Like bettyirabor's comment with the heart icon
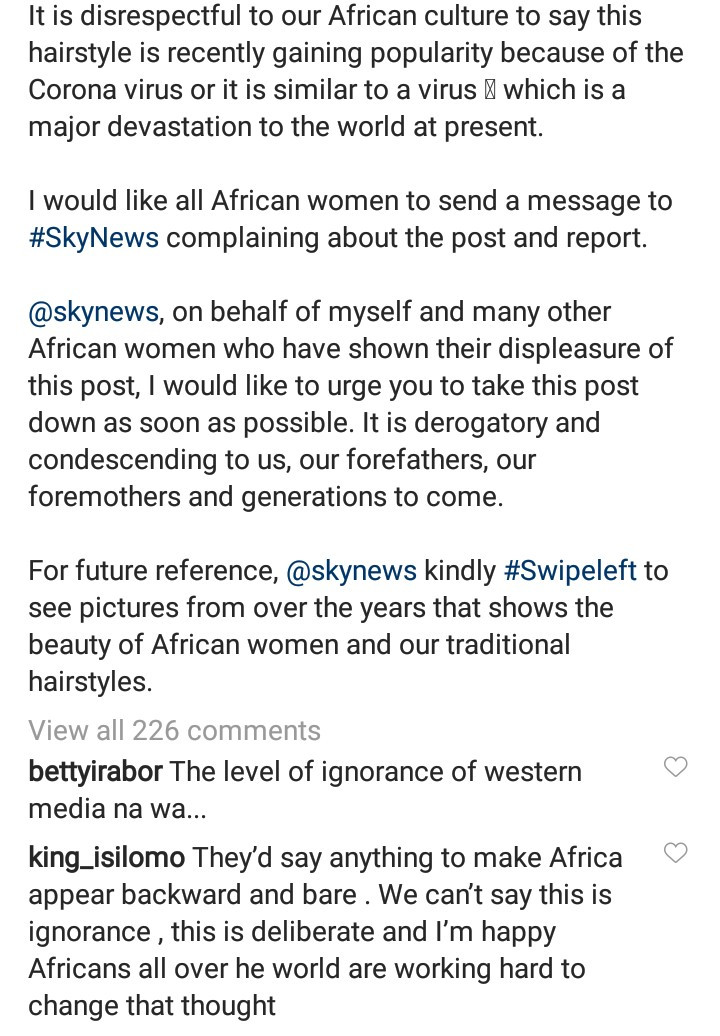The width and height of the screenshot is (720, 1036). tap(675, 767)
